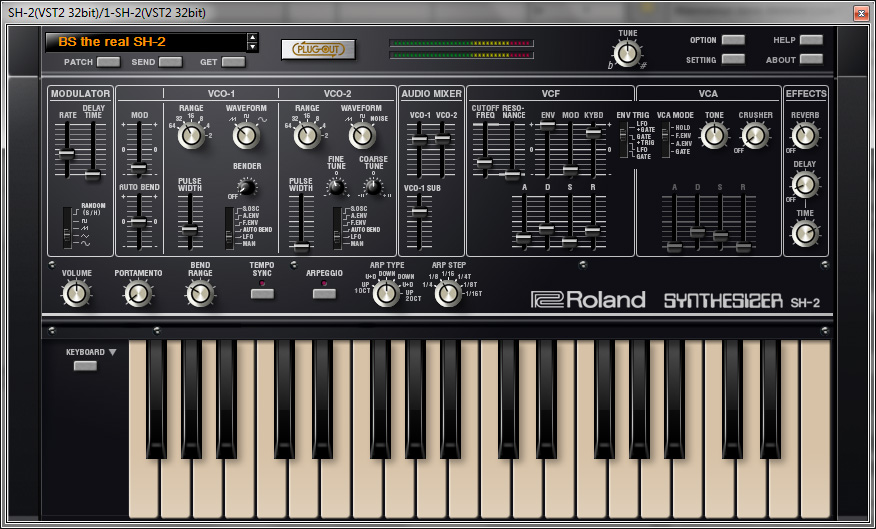Click the VCO-2 PULSE WIDTH slider
The width and height of the screenshot is (876, 529).
click(x=301, y=246)
